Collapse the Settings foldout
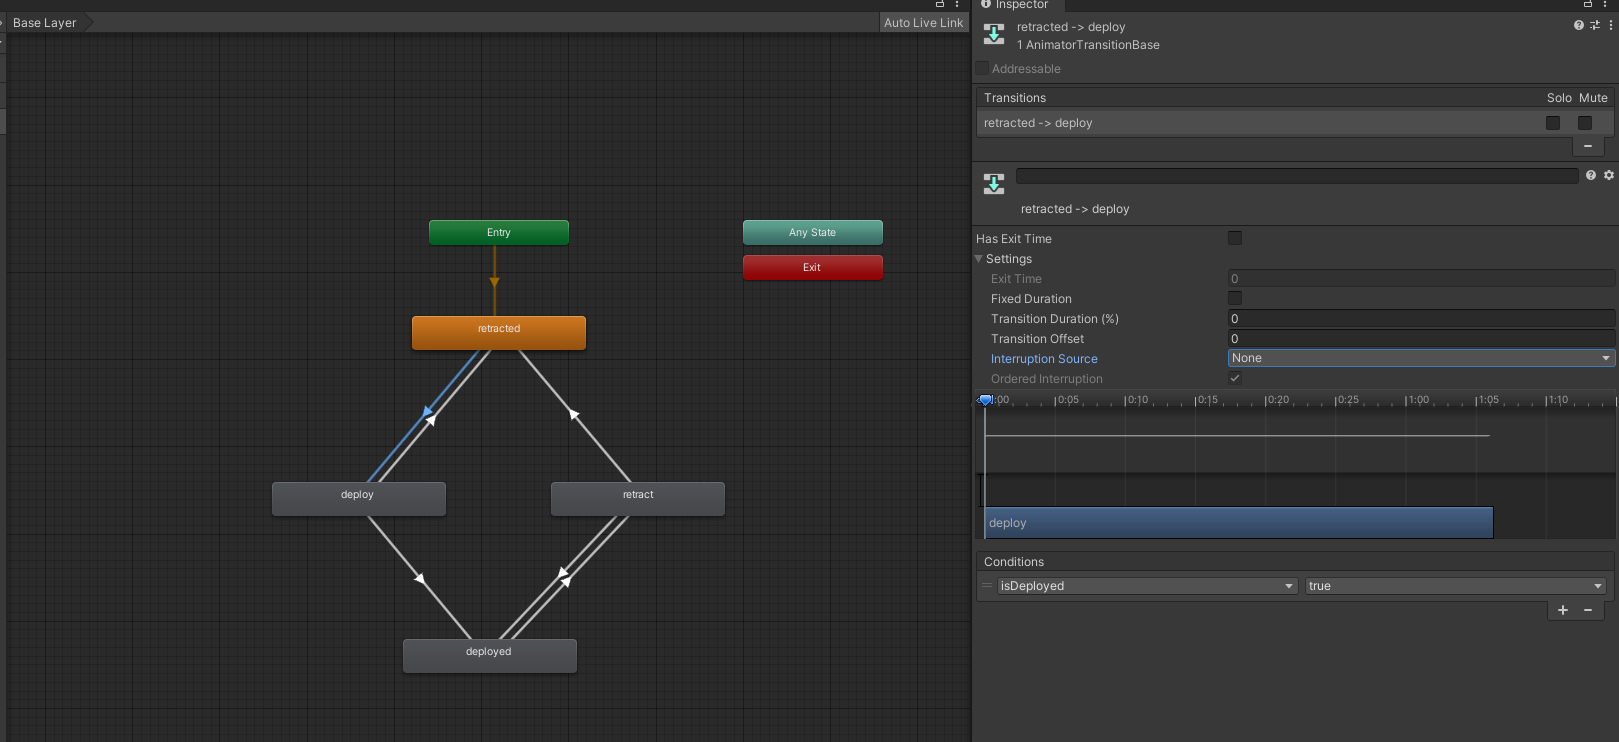The width and height of the screenshot is (1619, 742). click(979, 259)
